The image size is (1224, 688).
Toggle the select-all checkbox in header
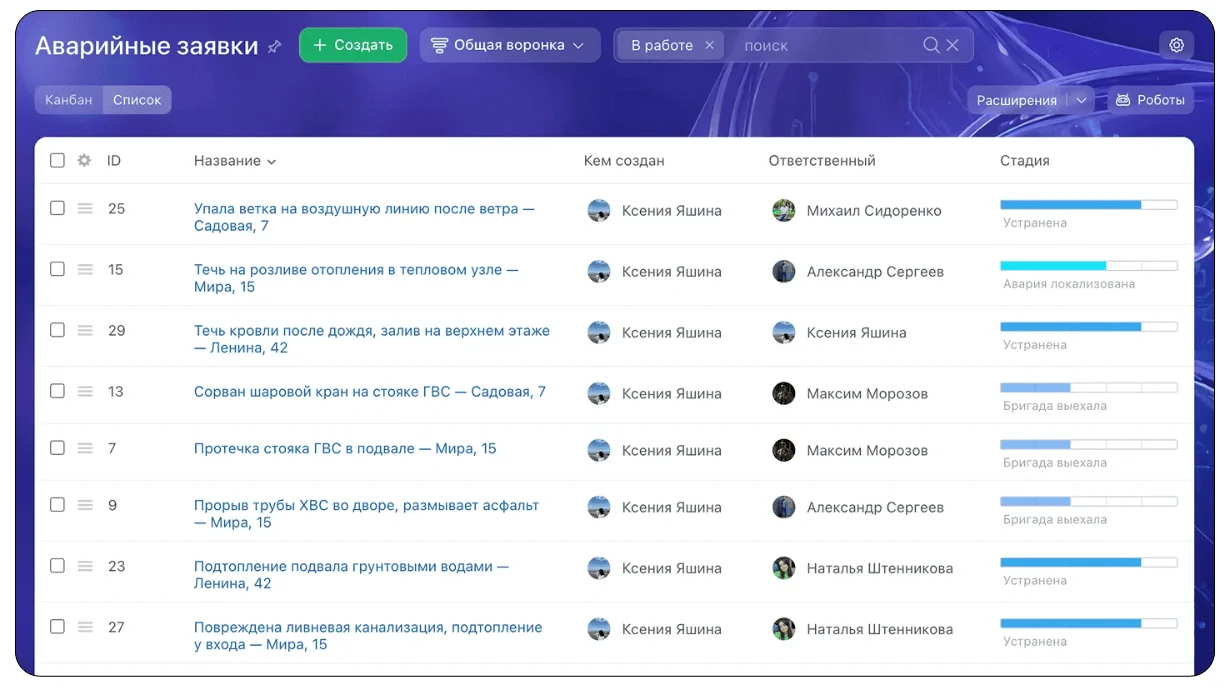(x=57, y=160)
